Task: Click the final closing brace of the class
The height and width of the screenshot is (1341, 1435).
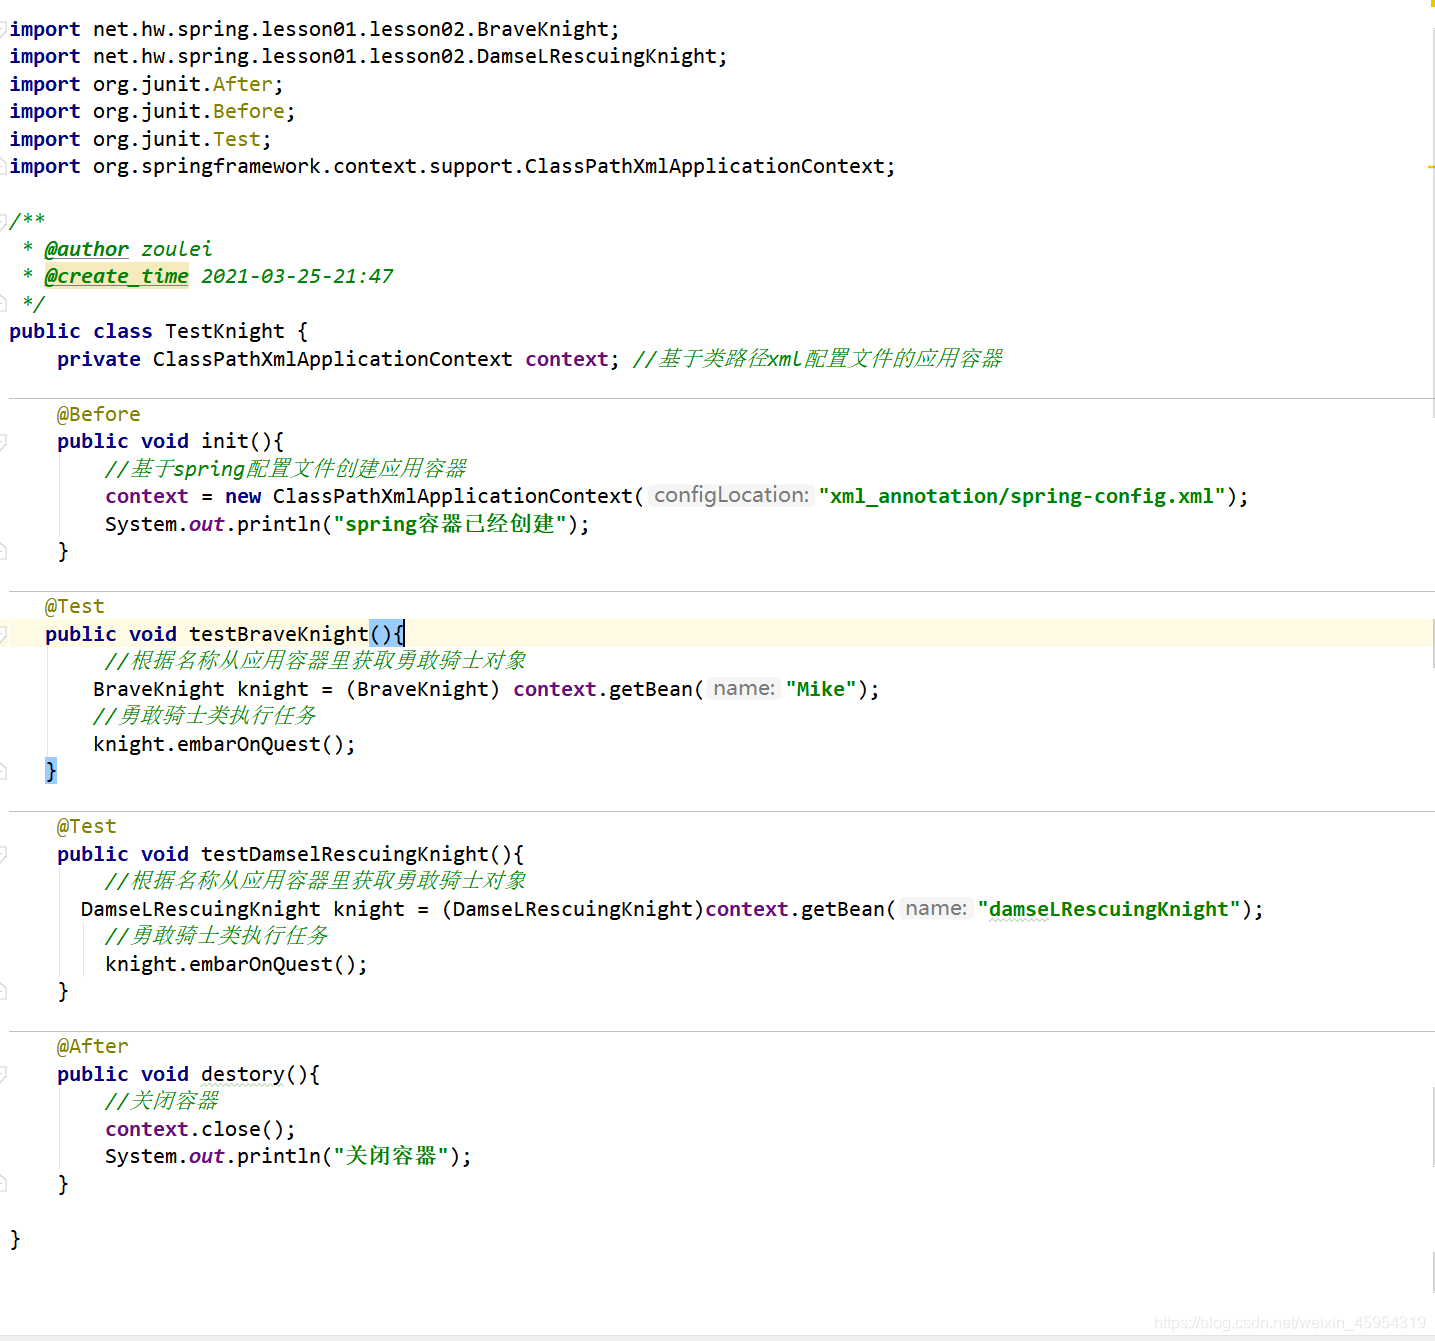Action: 15,1239
